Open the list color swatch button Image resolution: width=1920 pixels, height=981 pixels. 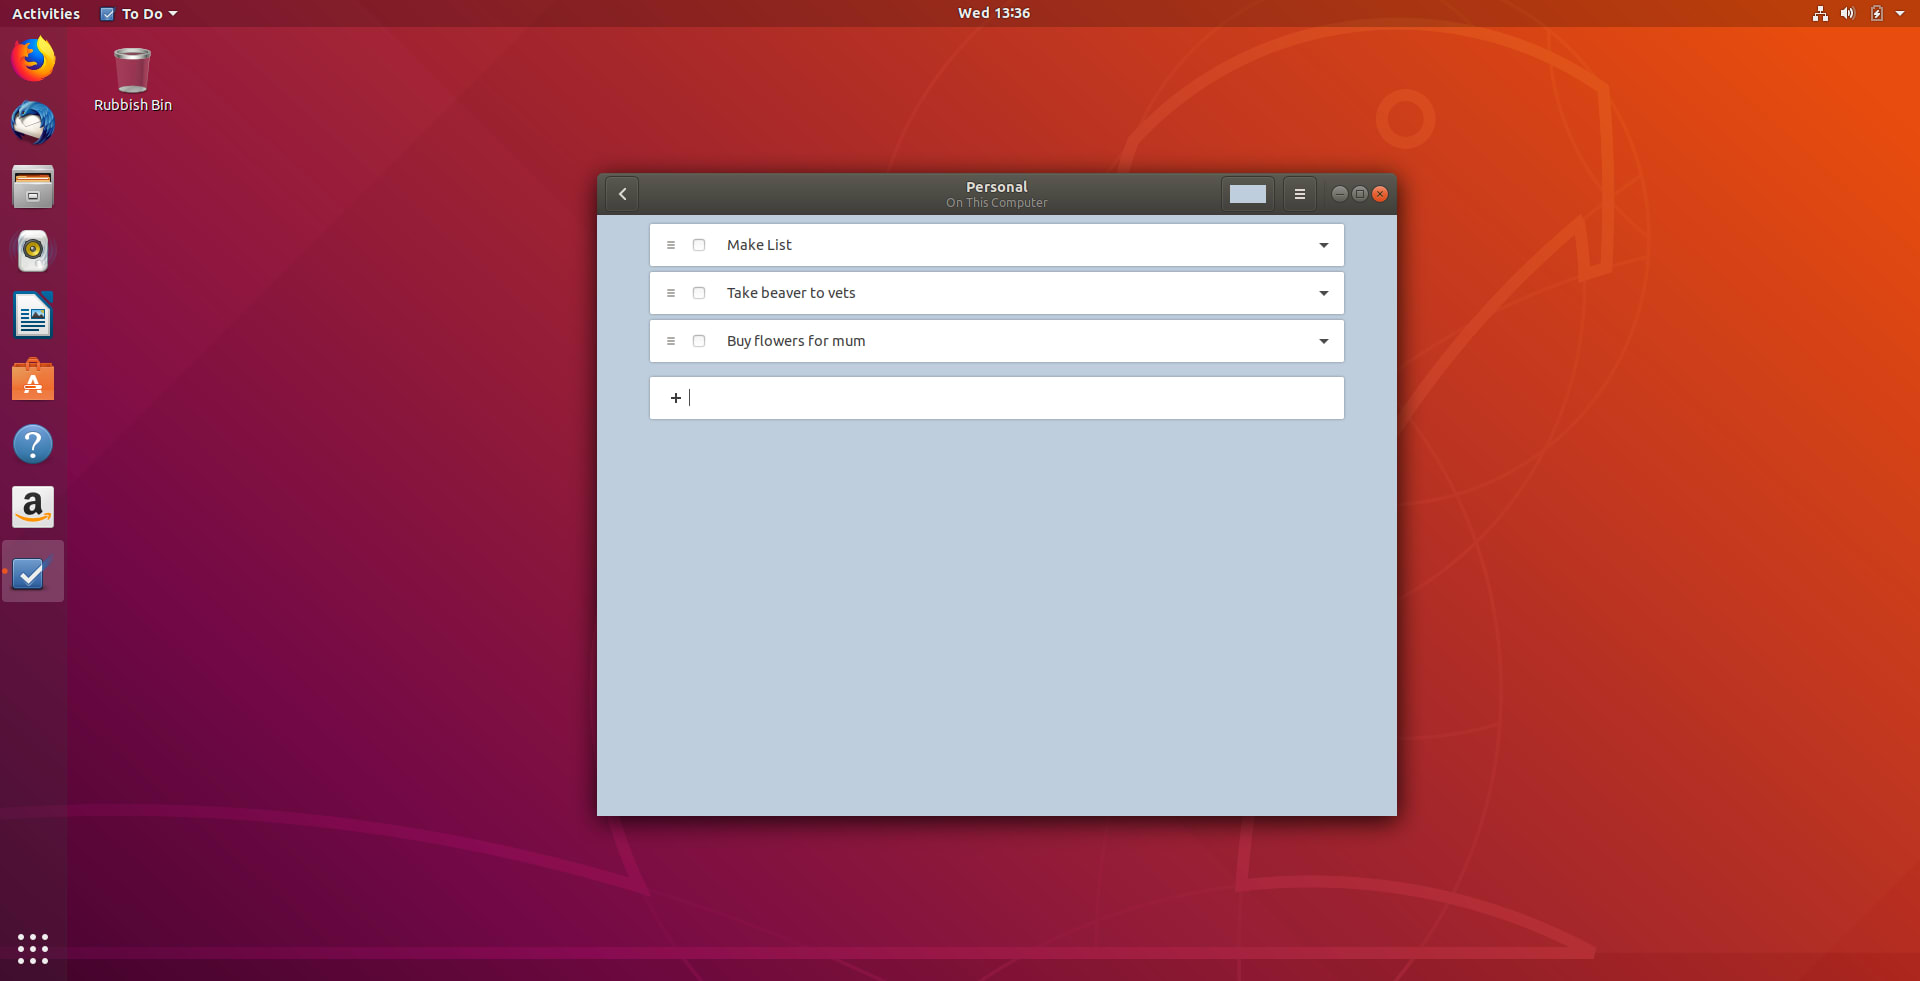[x=1247, y=194]
